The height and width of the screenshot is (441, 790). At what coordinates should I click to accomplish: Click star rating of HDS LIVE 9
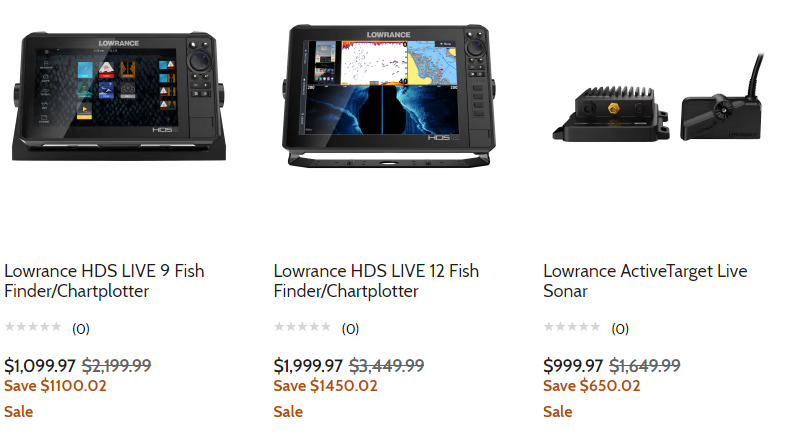coord(33,327)
